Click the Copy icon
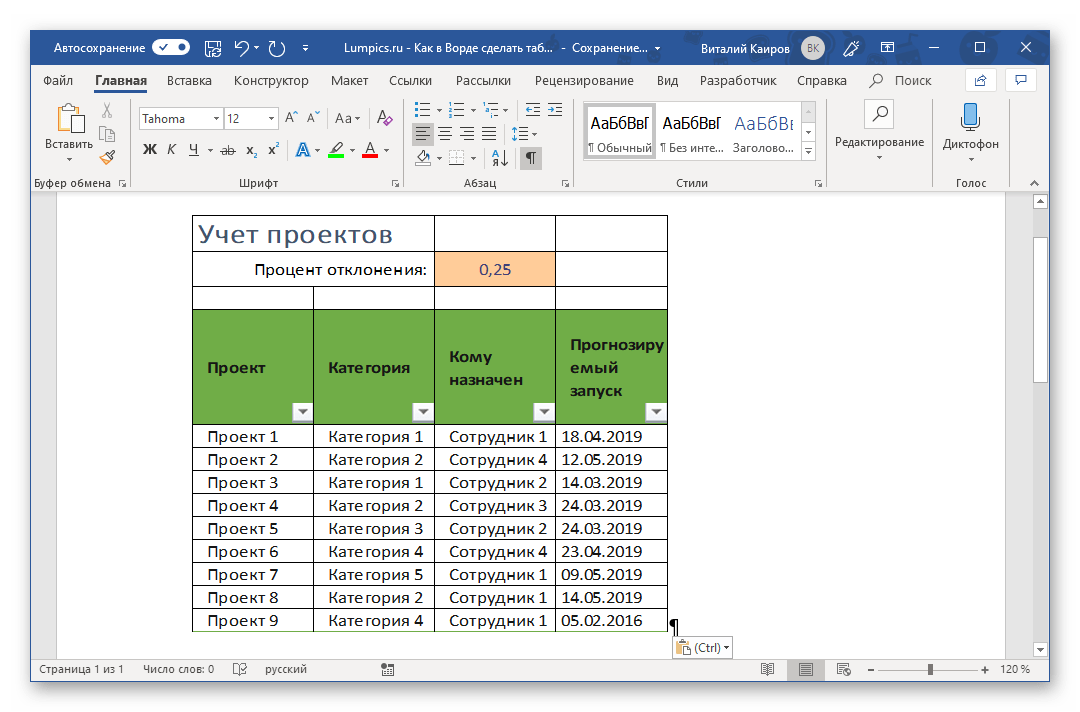The height and width of the screenshot is (712, 1080). pos(107,134)
